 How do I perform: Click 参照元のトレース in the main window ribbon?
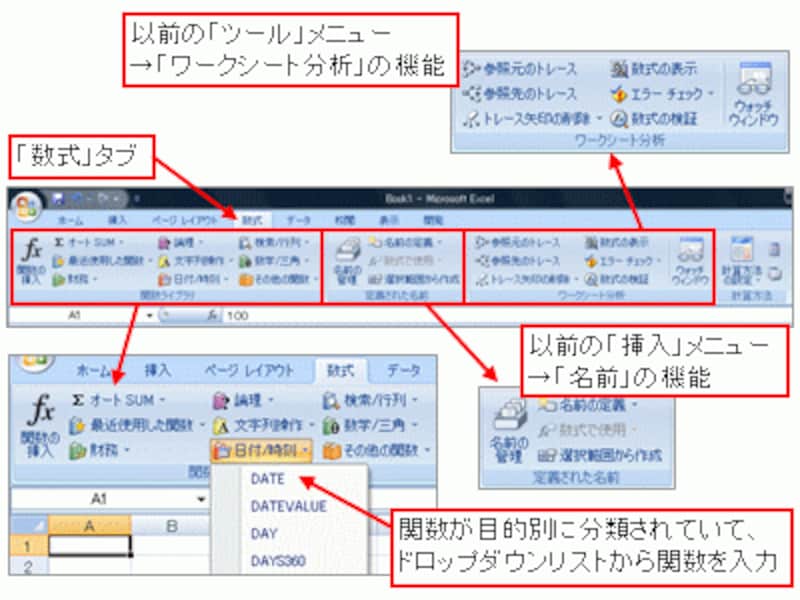click(517, 242)
